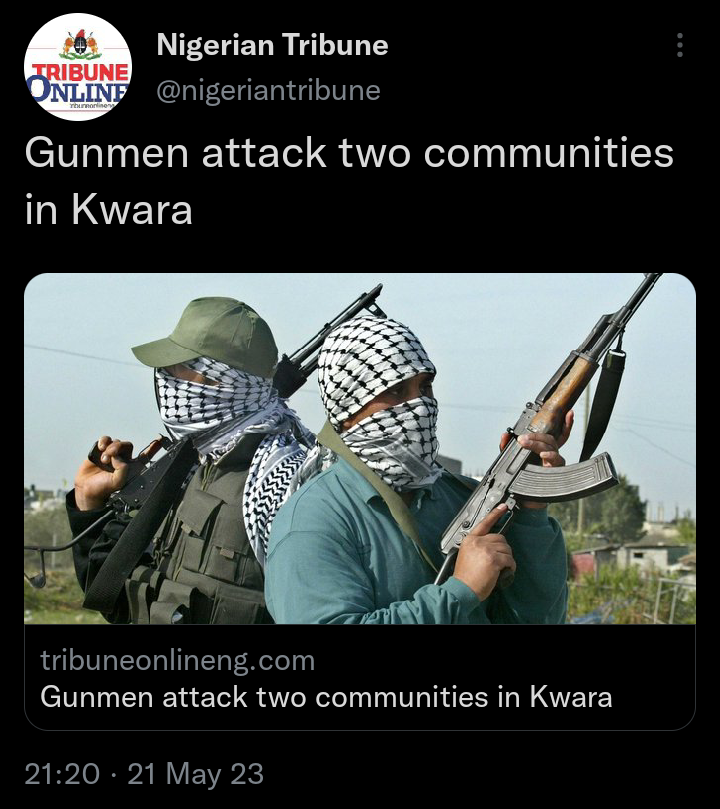Tap the coat of arms in avatar logo
This screenshot has height=809, width=720.
click(80, 45)
